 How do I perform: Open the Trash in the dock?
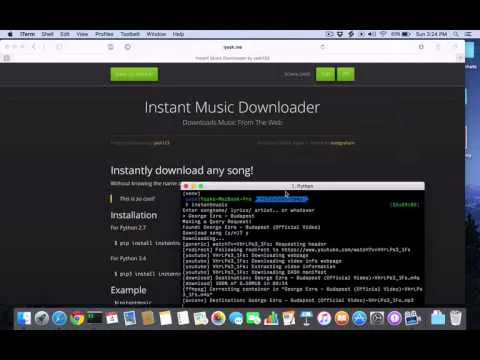pos(456,318)
